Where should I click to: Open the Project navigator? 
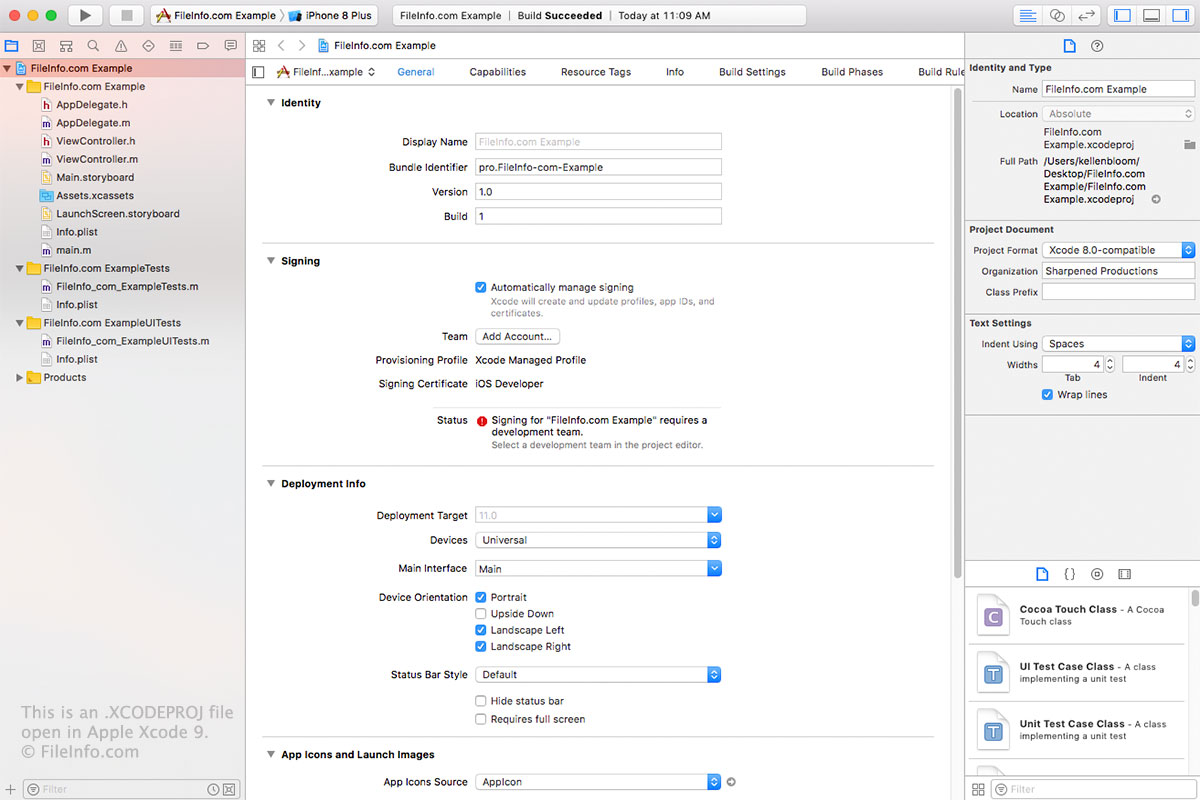tap(11, 46)
